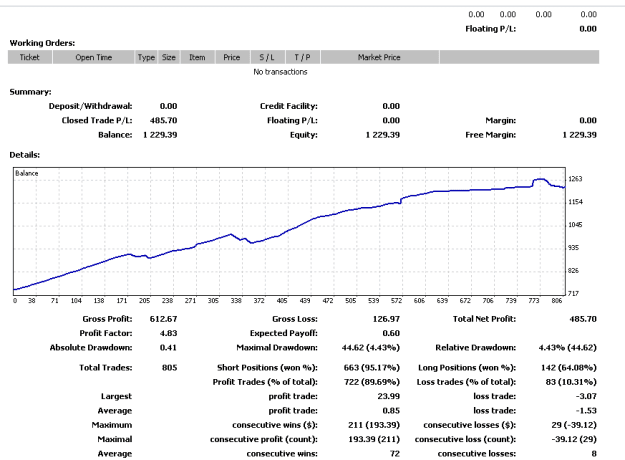Click the top Floating P/L label
Image resolution: width=625 pixels, height=460 pixels.
point(491,29)
